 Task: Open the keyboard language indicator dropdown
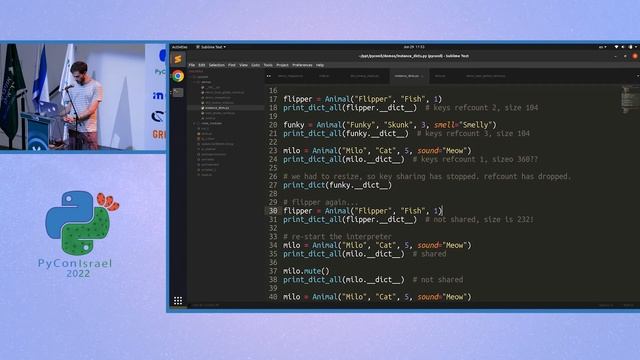tap(602, 47)
